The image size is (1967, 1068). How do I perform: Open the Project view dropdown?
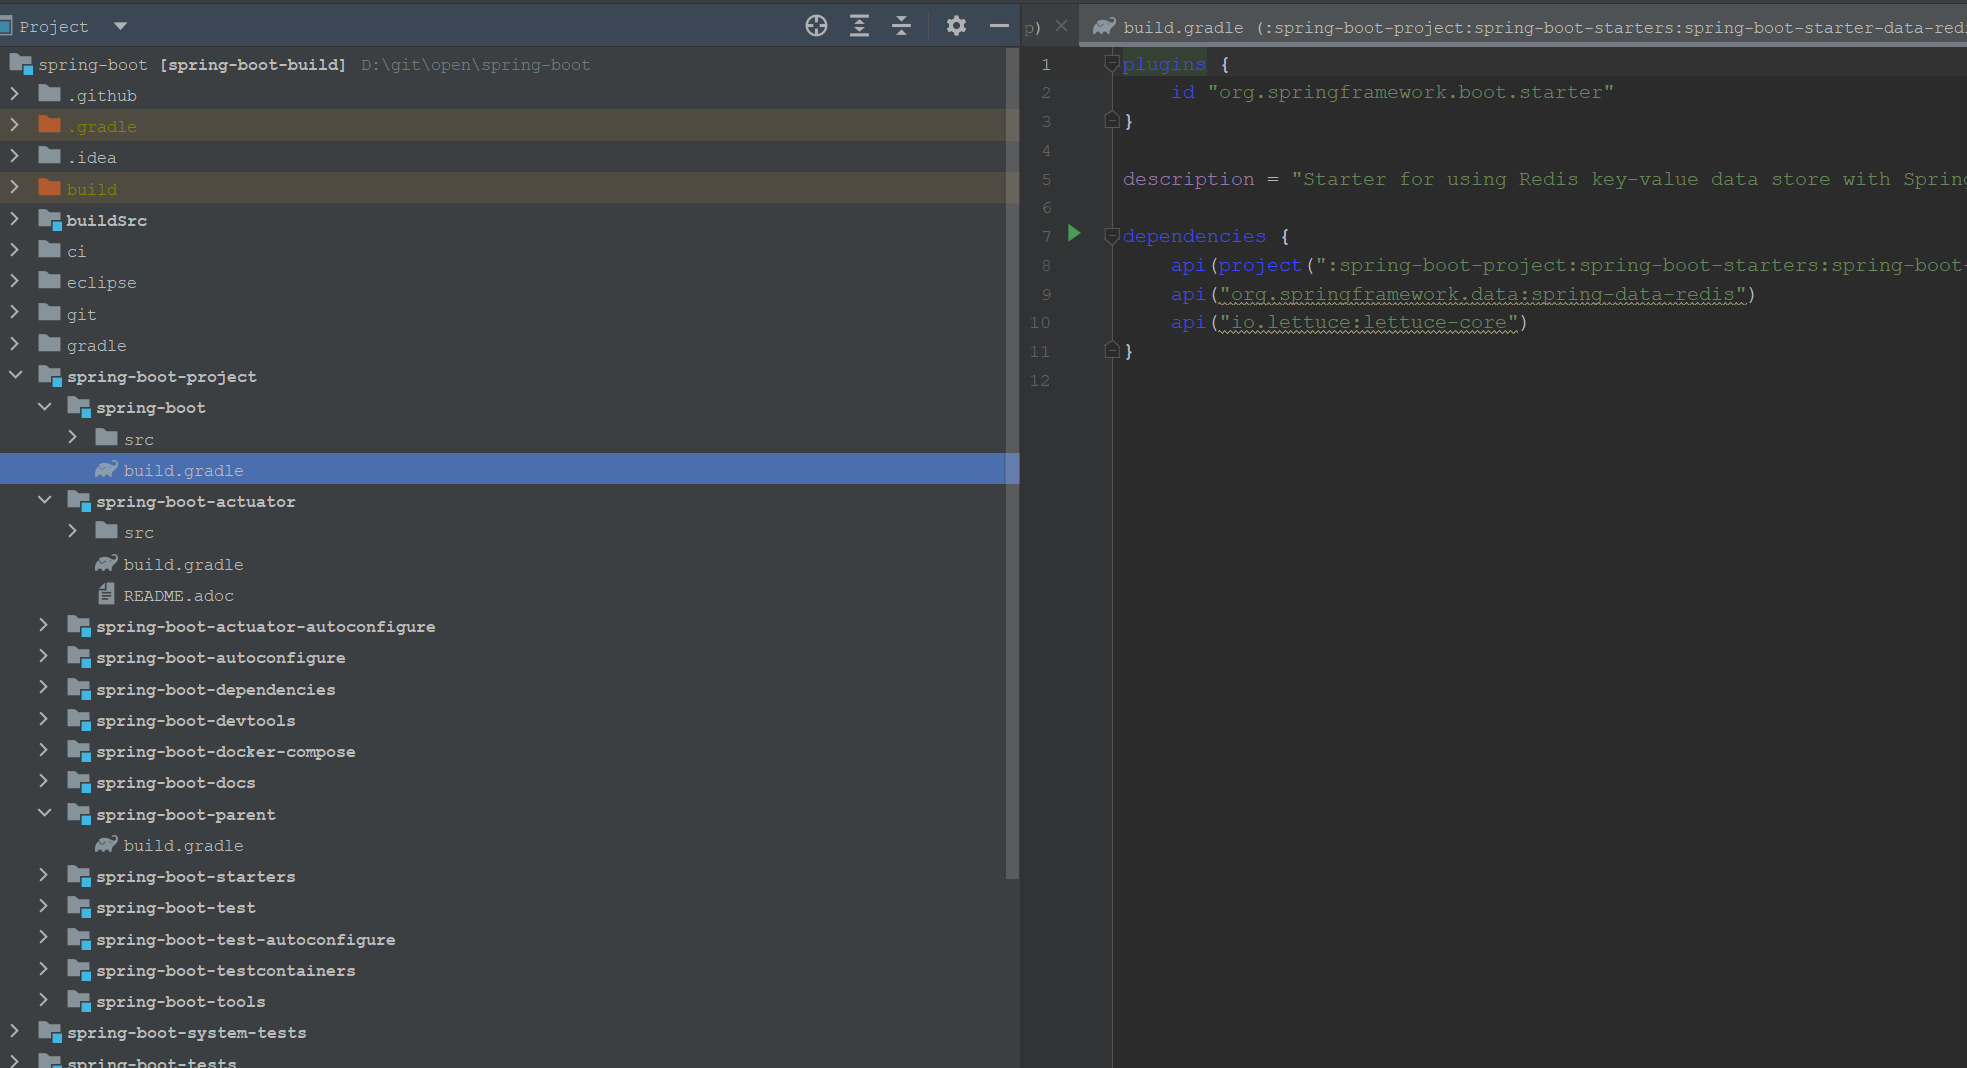pos(120,26)
